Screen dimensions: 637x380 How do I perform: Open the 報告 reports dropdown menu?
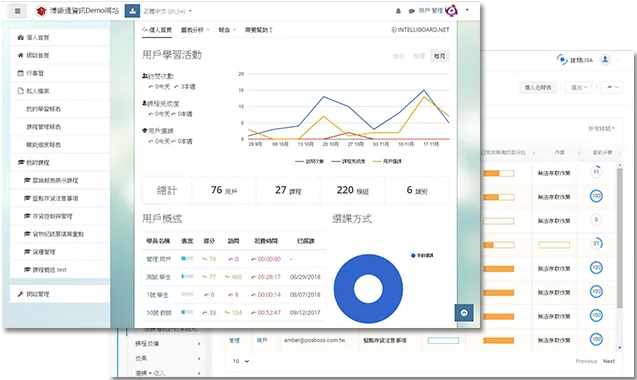[227, 30]
